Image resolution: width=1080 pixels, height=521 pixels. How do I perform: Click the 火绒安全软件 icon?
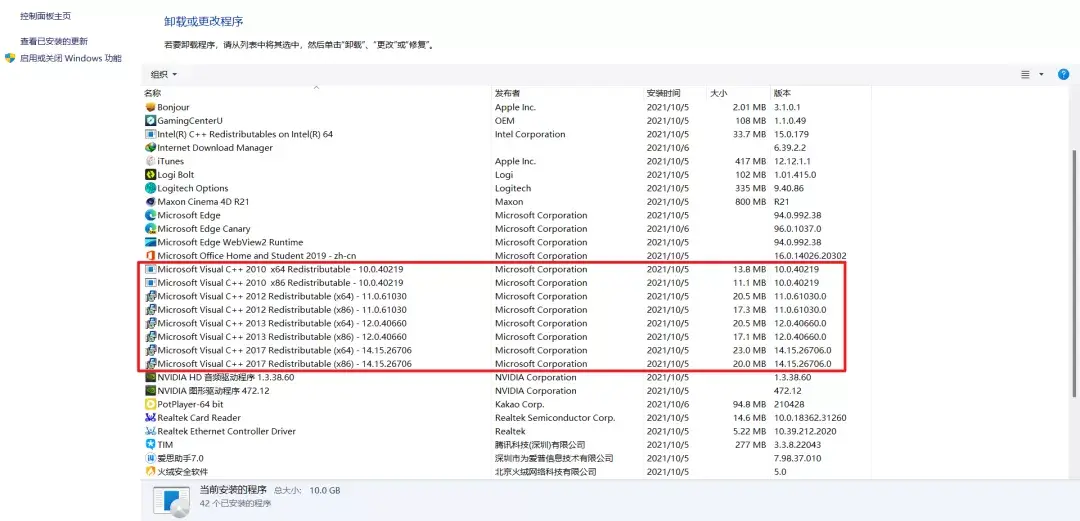[x=151, y=471]
